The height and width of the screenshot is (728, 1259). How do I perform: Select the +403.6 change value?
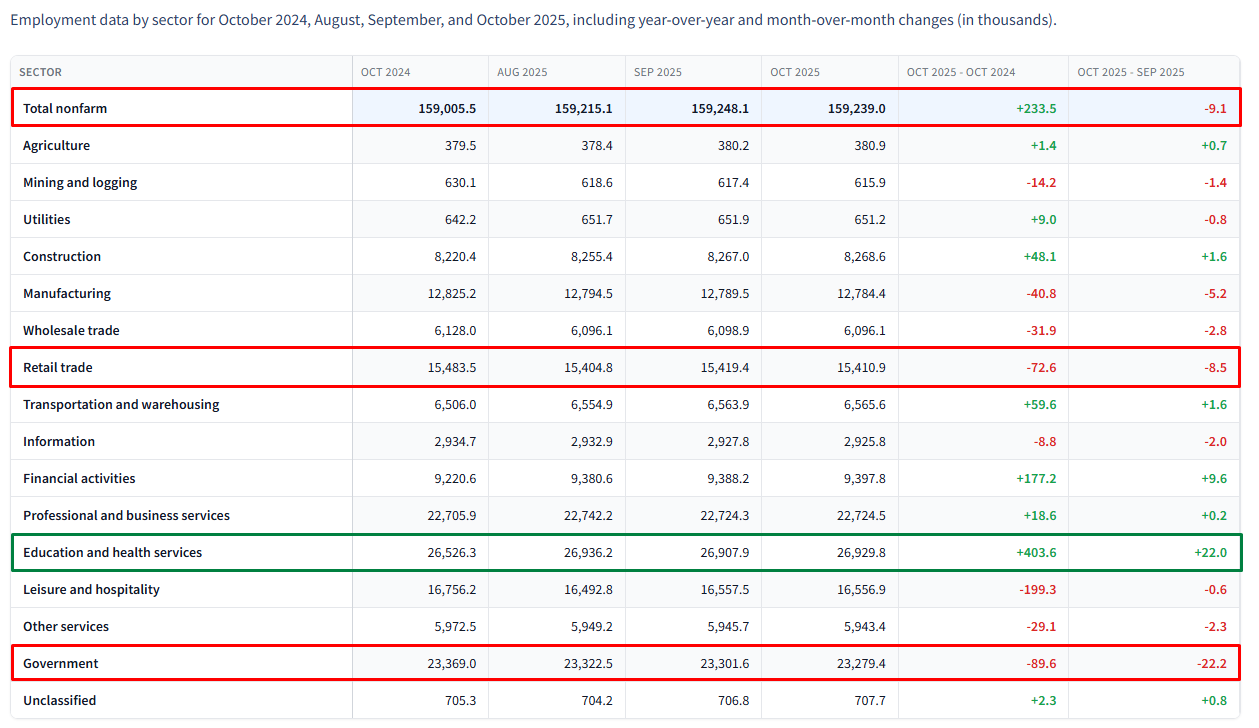(1035, 552)
